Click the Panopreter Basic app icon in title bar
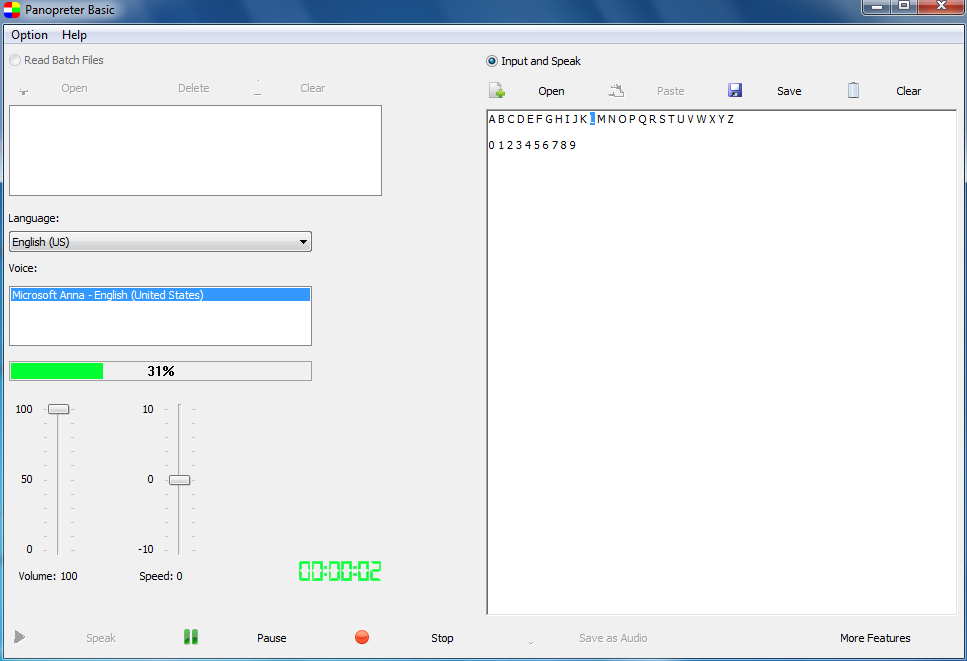The height and width of the screenshot is (661, 967). coord(12,10)
